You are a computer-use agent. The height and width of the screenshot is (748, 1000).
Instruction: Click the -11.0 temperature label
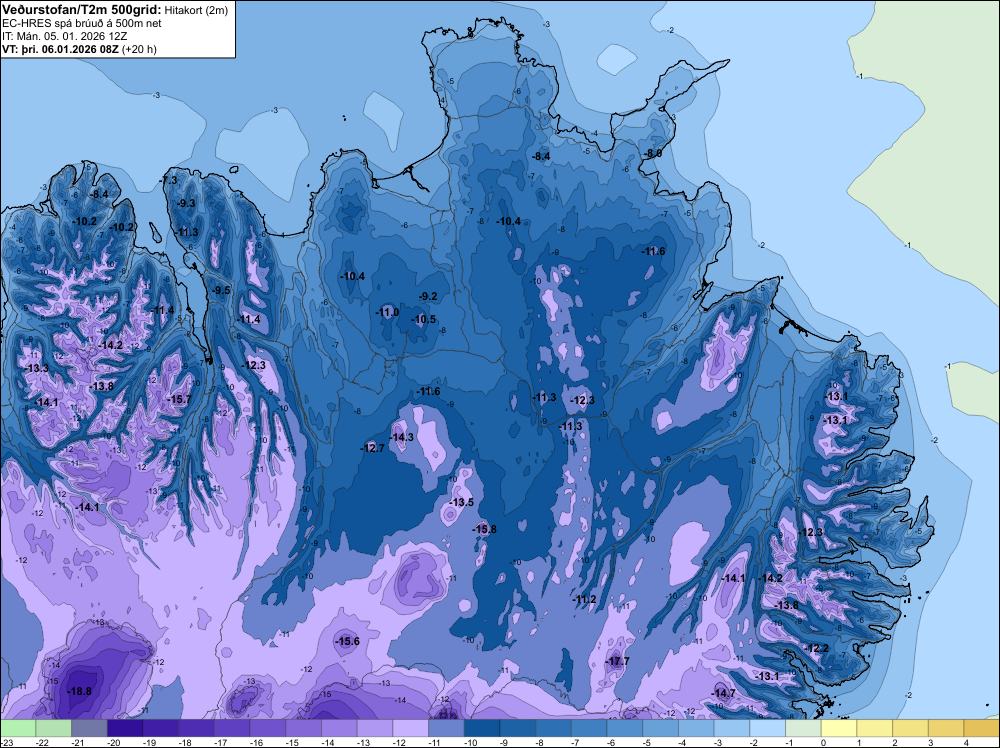387,312
